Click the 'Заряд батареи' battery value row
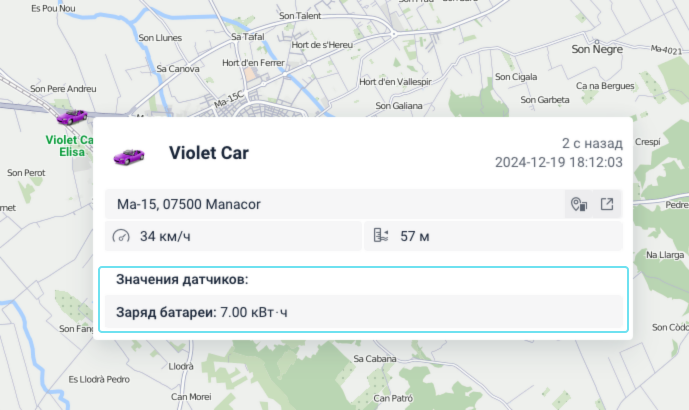The image size is (689, 410). tap(202, 312)
